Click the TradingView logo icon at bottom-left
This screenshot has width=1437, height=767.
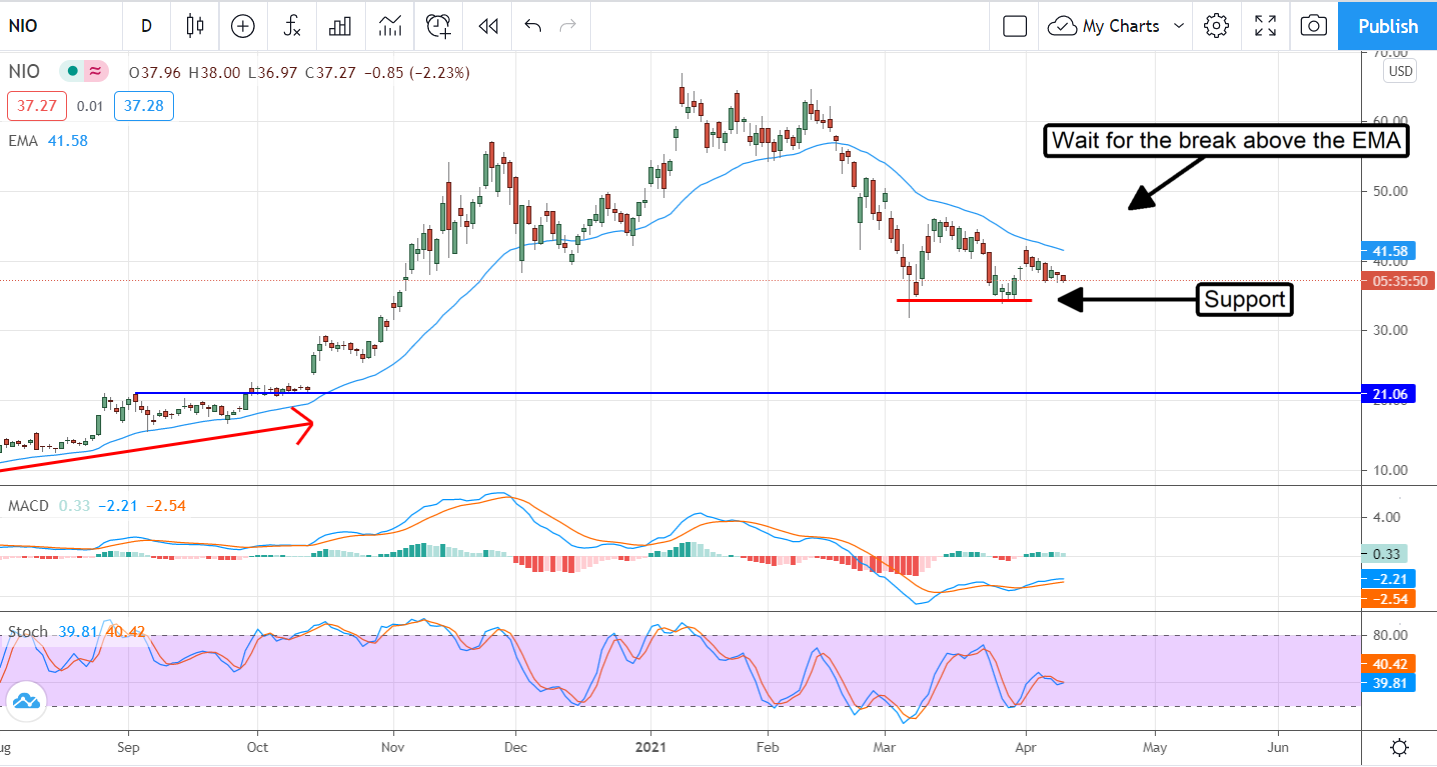coord(26,700)
